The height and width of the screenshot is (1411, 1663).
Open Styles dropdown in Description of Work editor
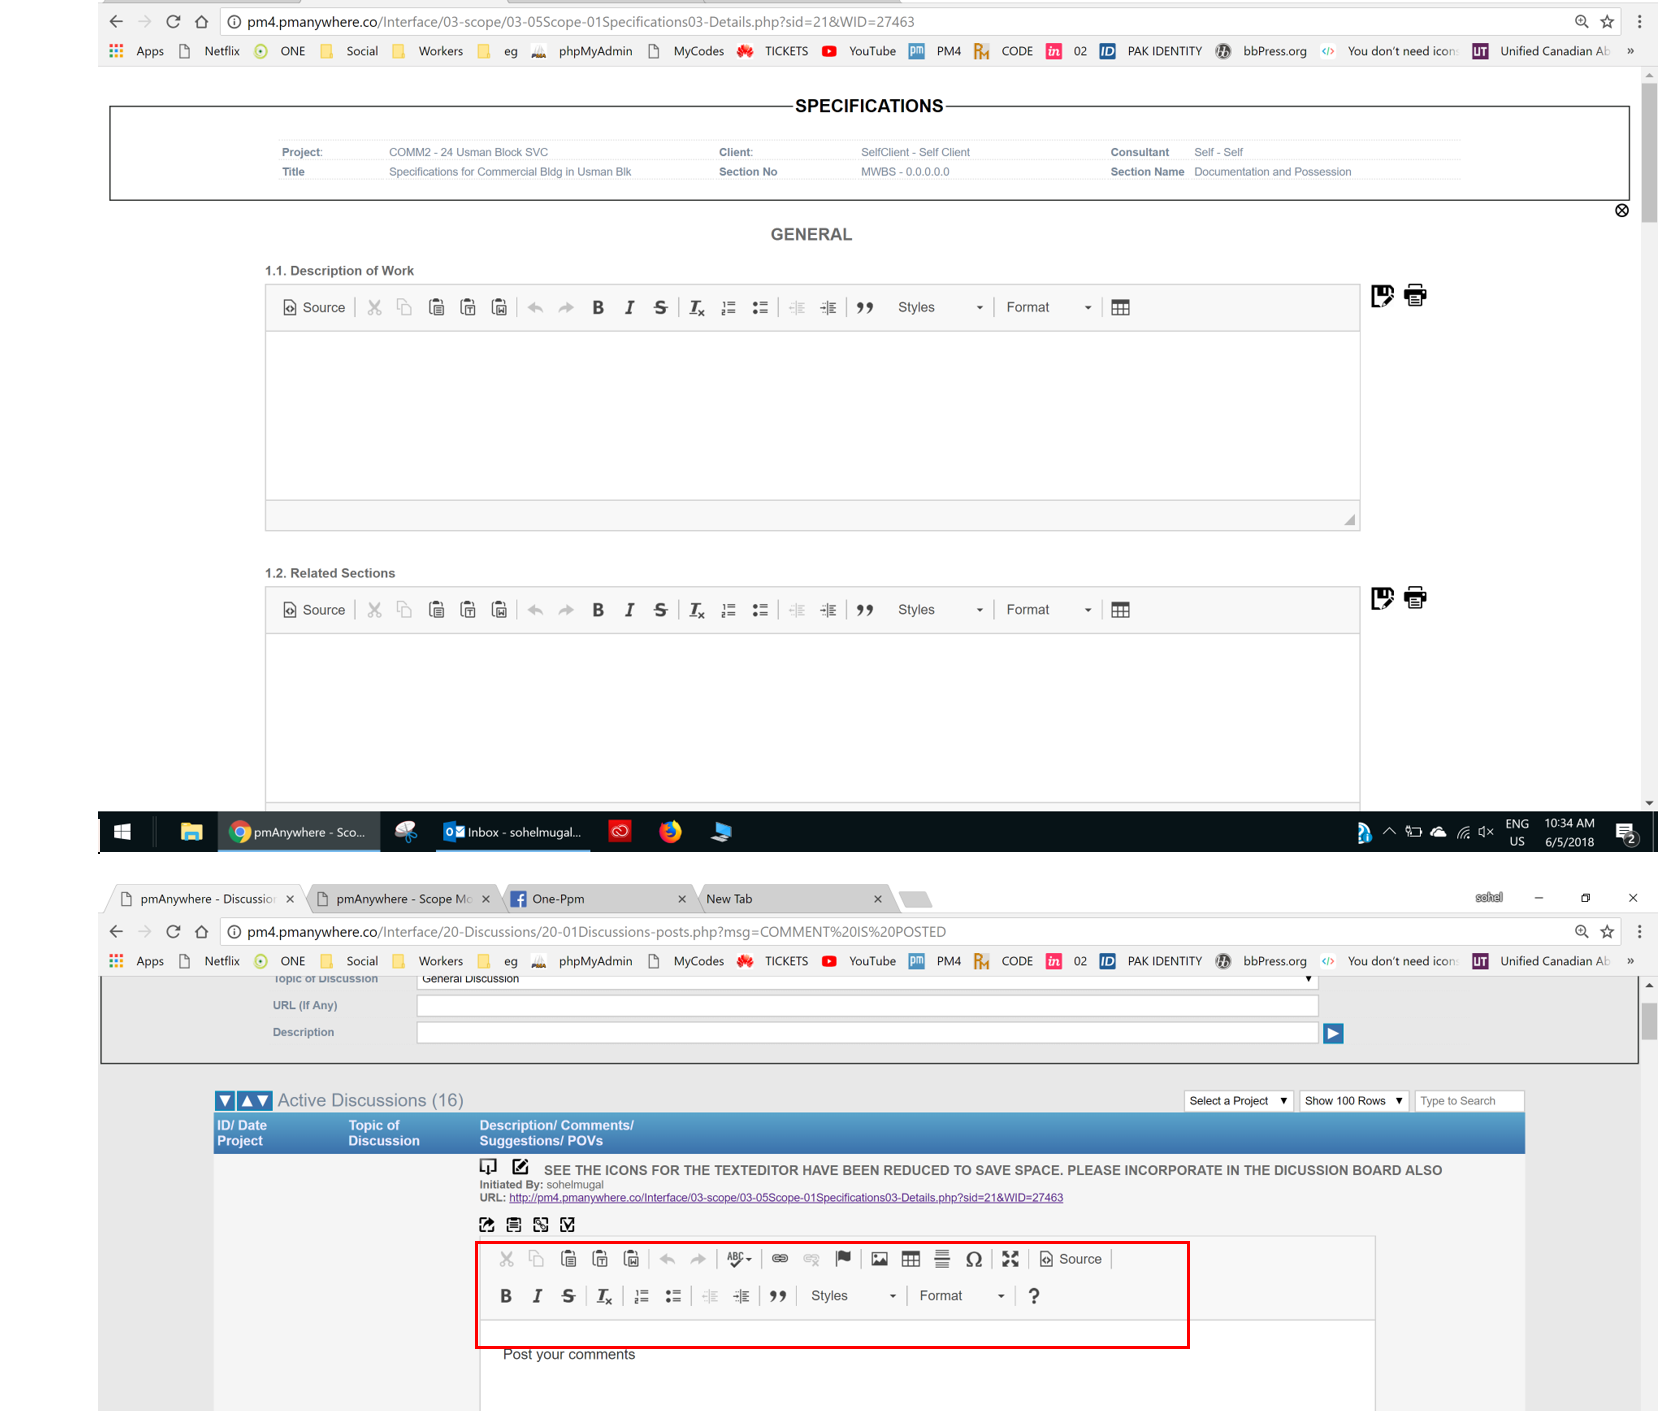point(939,308)
